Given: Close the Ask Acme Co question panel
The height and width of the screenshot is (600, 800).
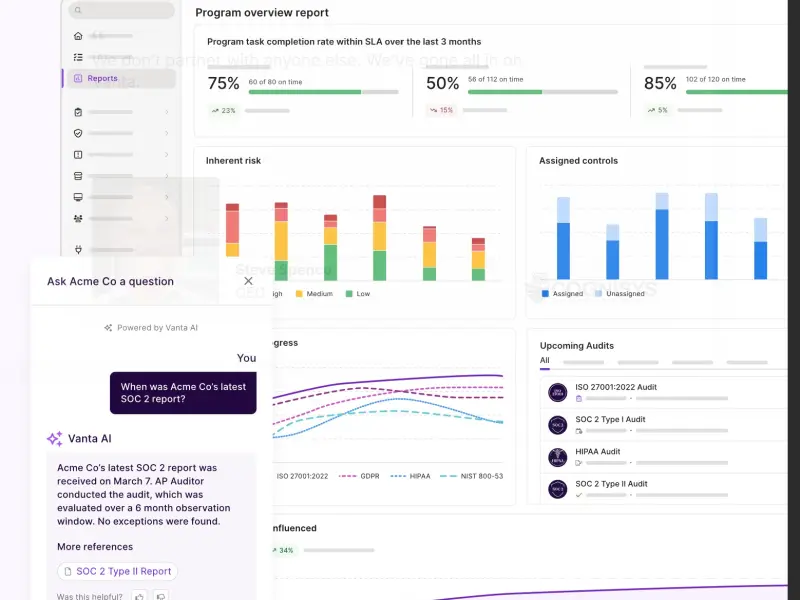Looking at the screenshot, I should click(x=249, y=281).
